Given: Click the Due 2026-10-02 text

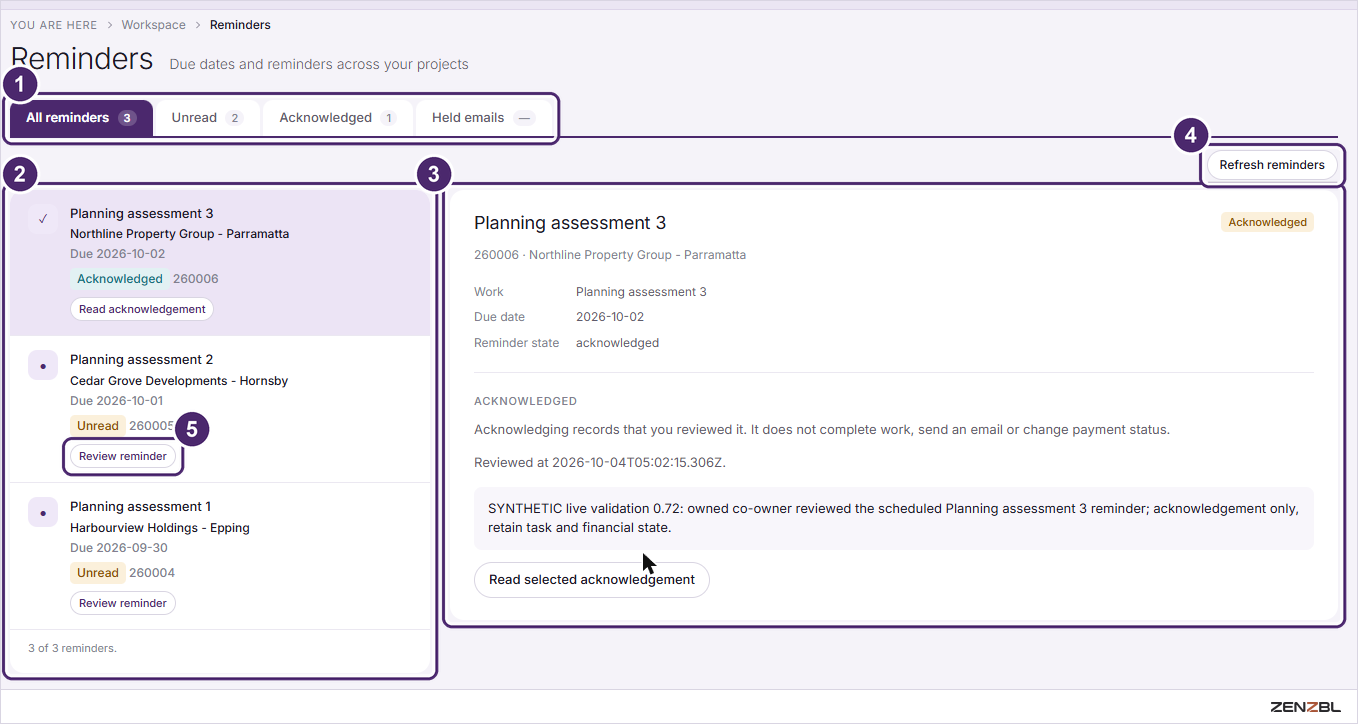Looking at the screenshot, I should tap(118, 254).
